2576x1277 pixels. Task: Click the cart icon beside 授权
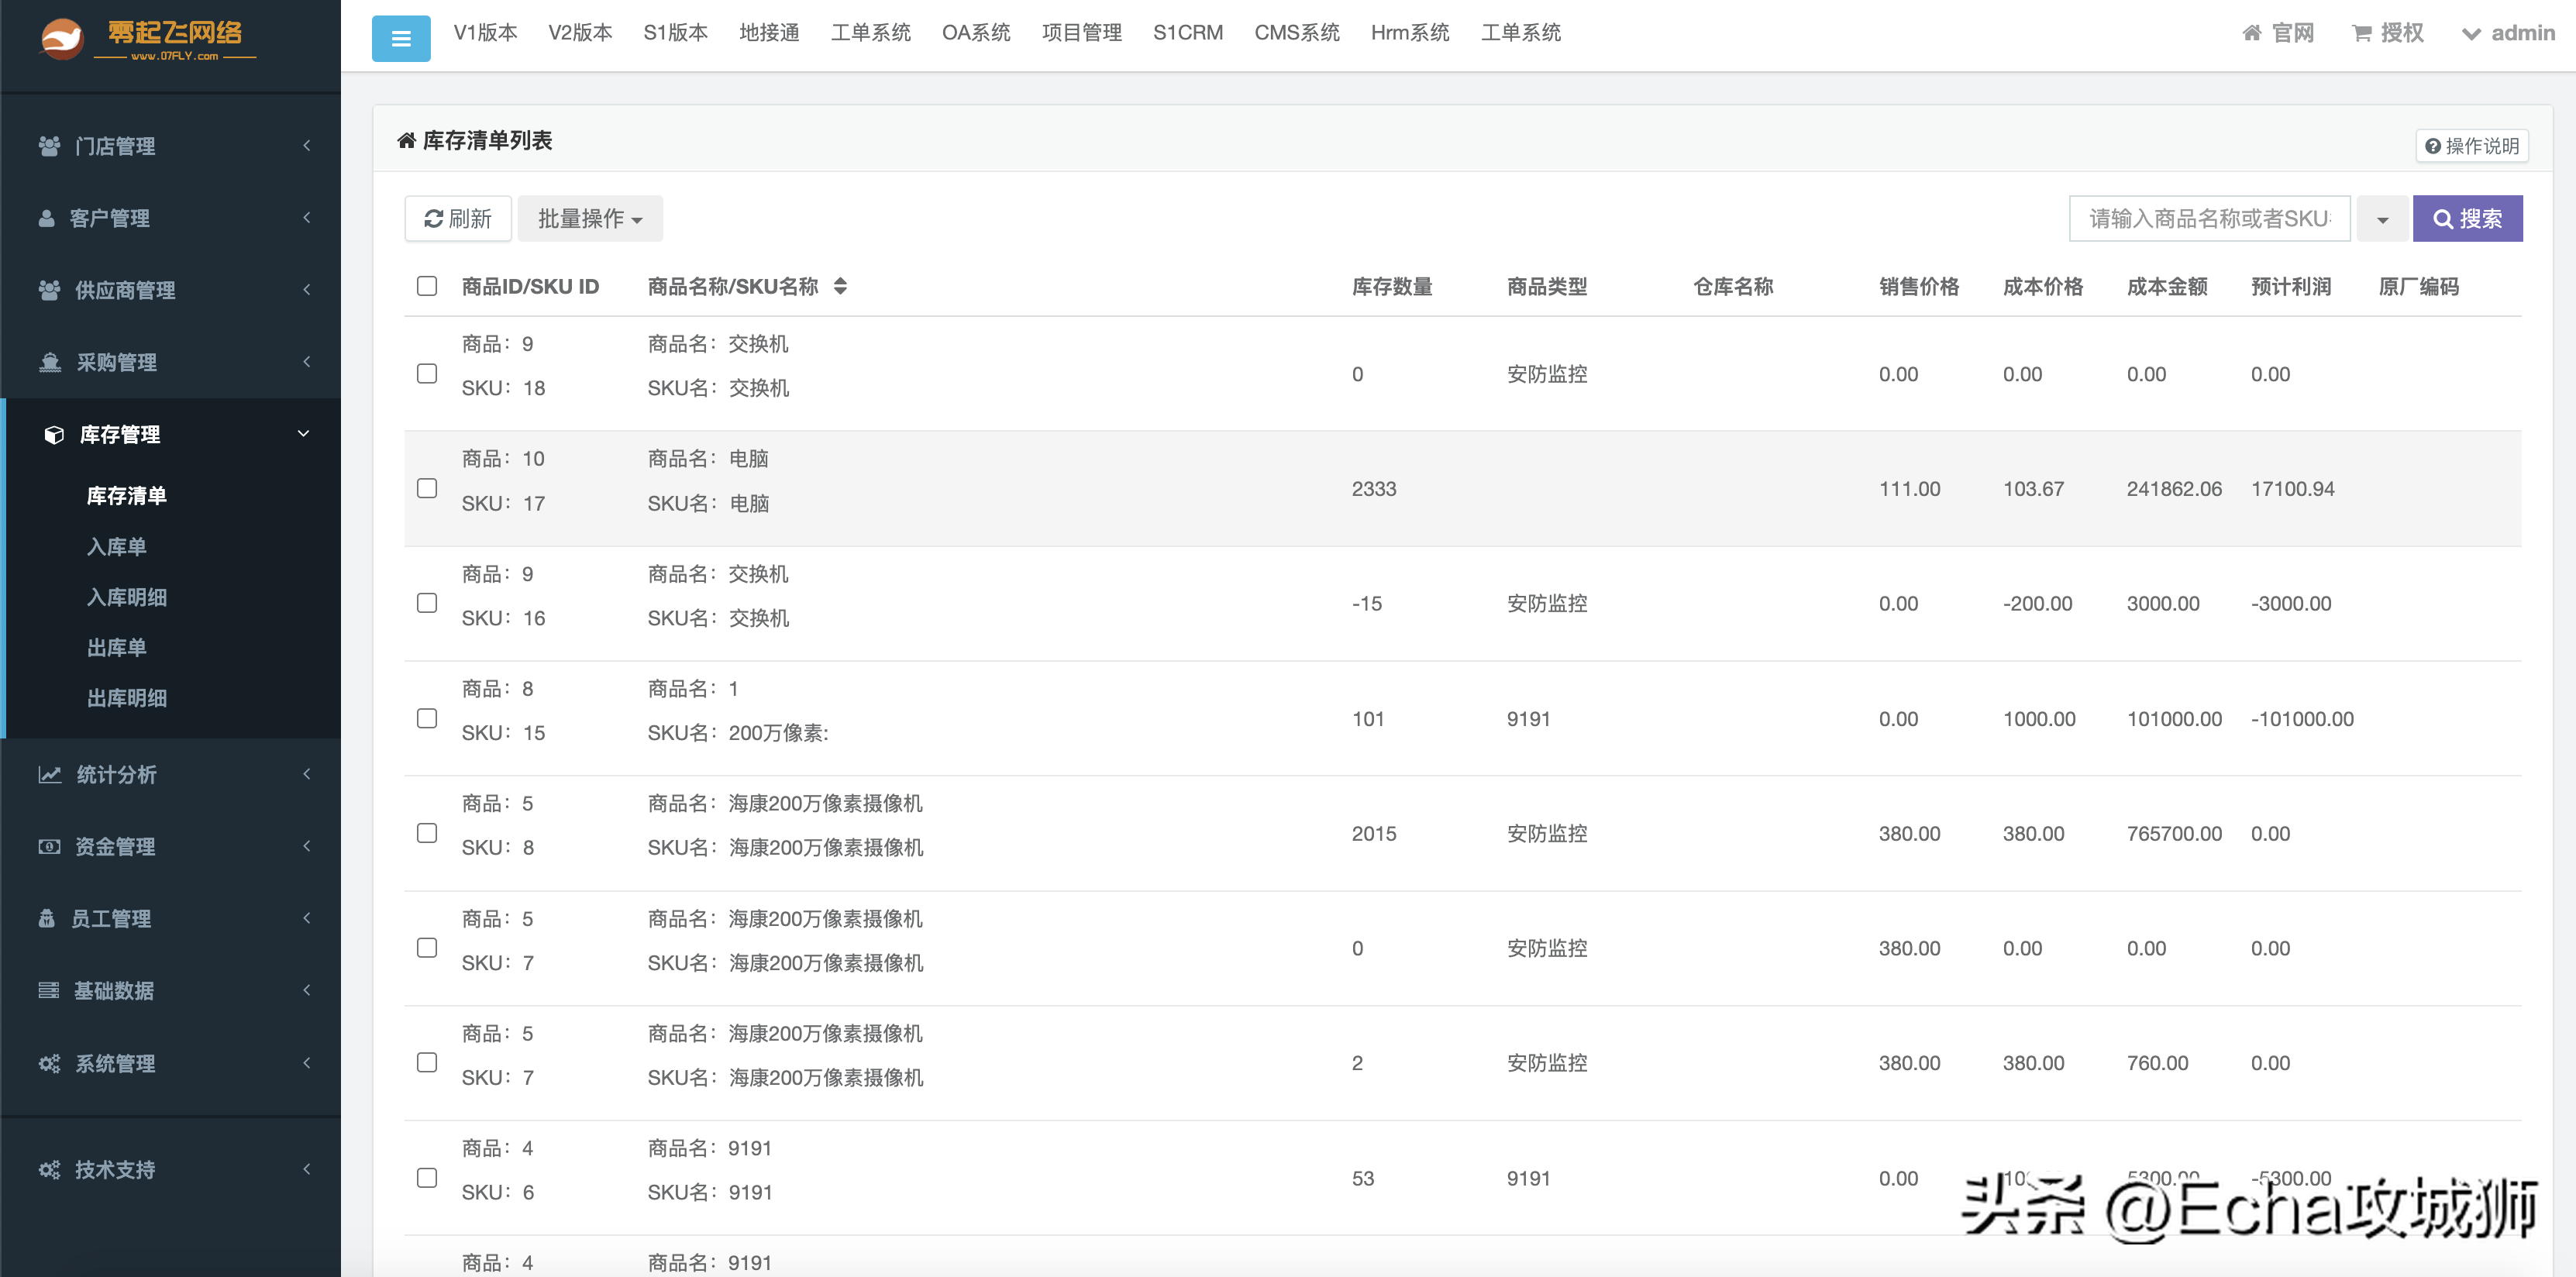point(2362,33)
